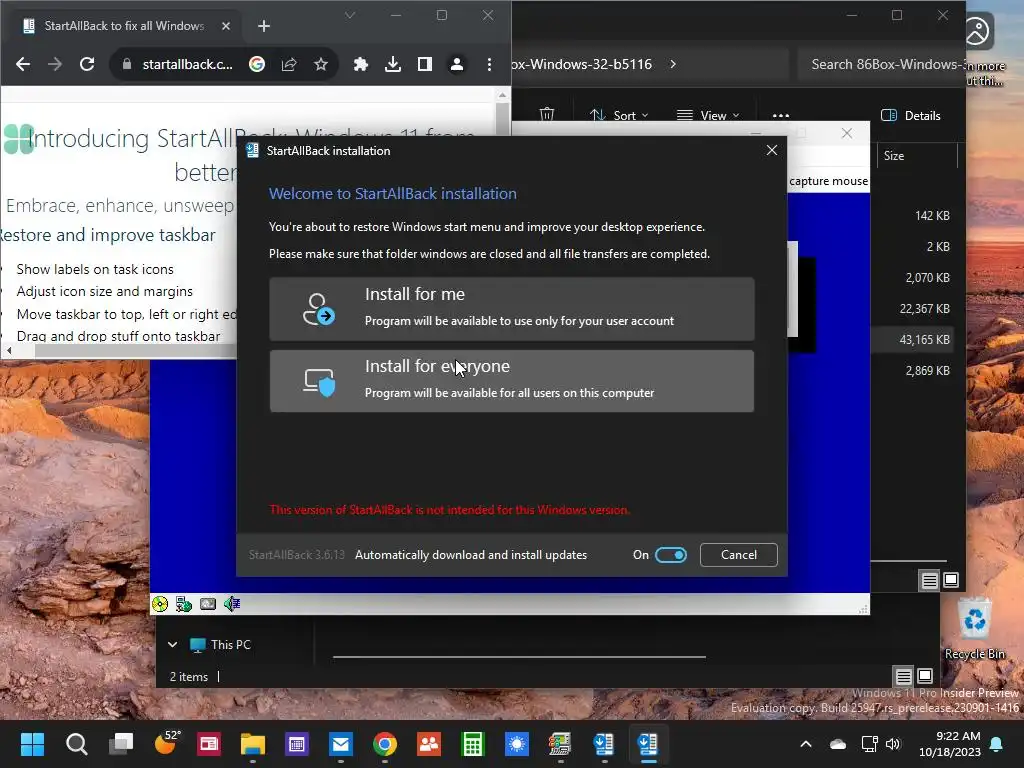Click Delete trash icon in File Explorer
Screen dimensions: 1024x768
[547, 115]
